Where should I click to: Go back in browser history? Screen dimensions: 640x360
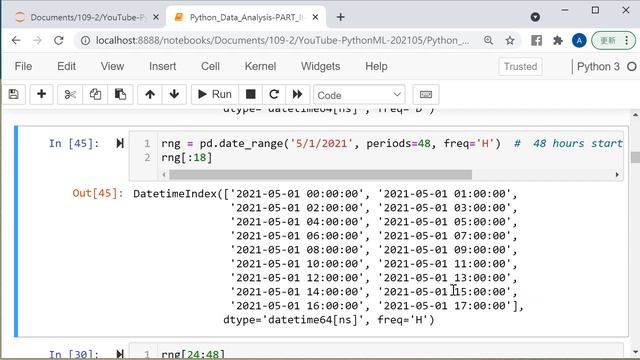(x=16, y=40)
